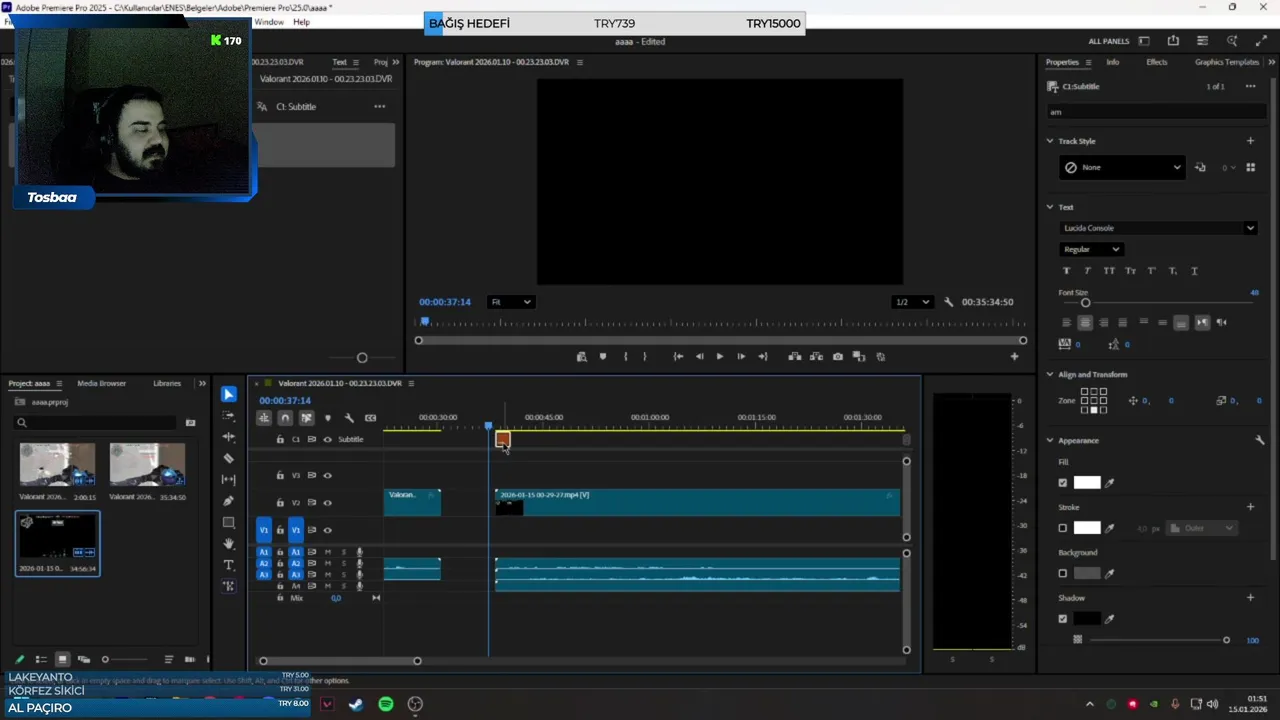
Task: Center align the subtitle text
Action: 1085,322
